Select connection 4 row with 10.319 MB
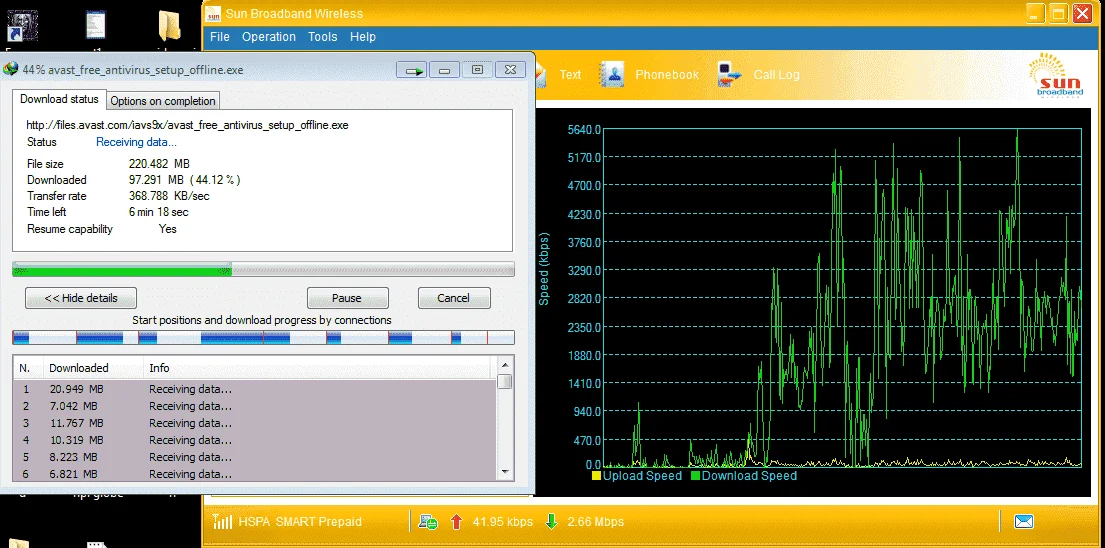Image resolution: width=1105 pixels, height=548 pixels. point(255,440)
